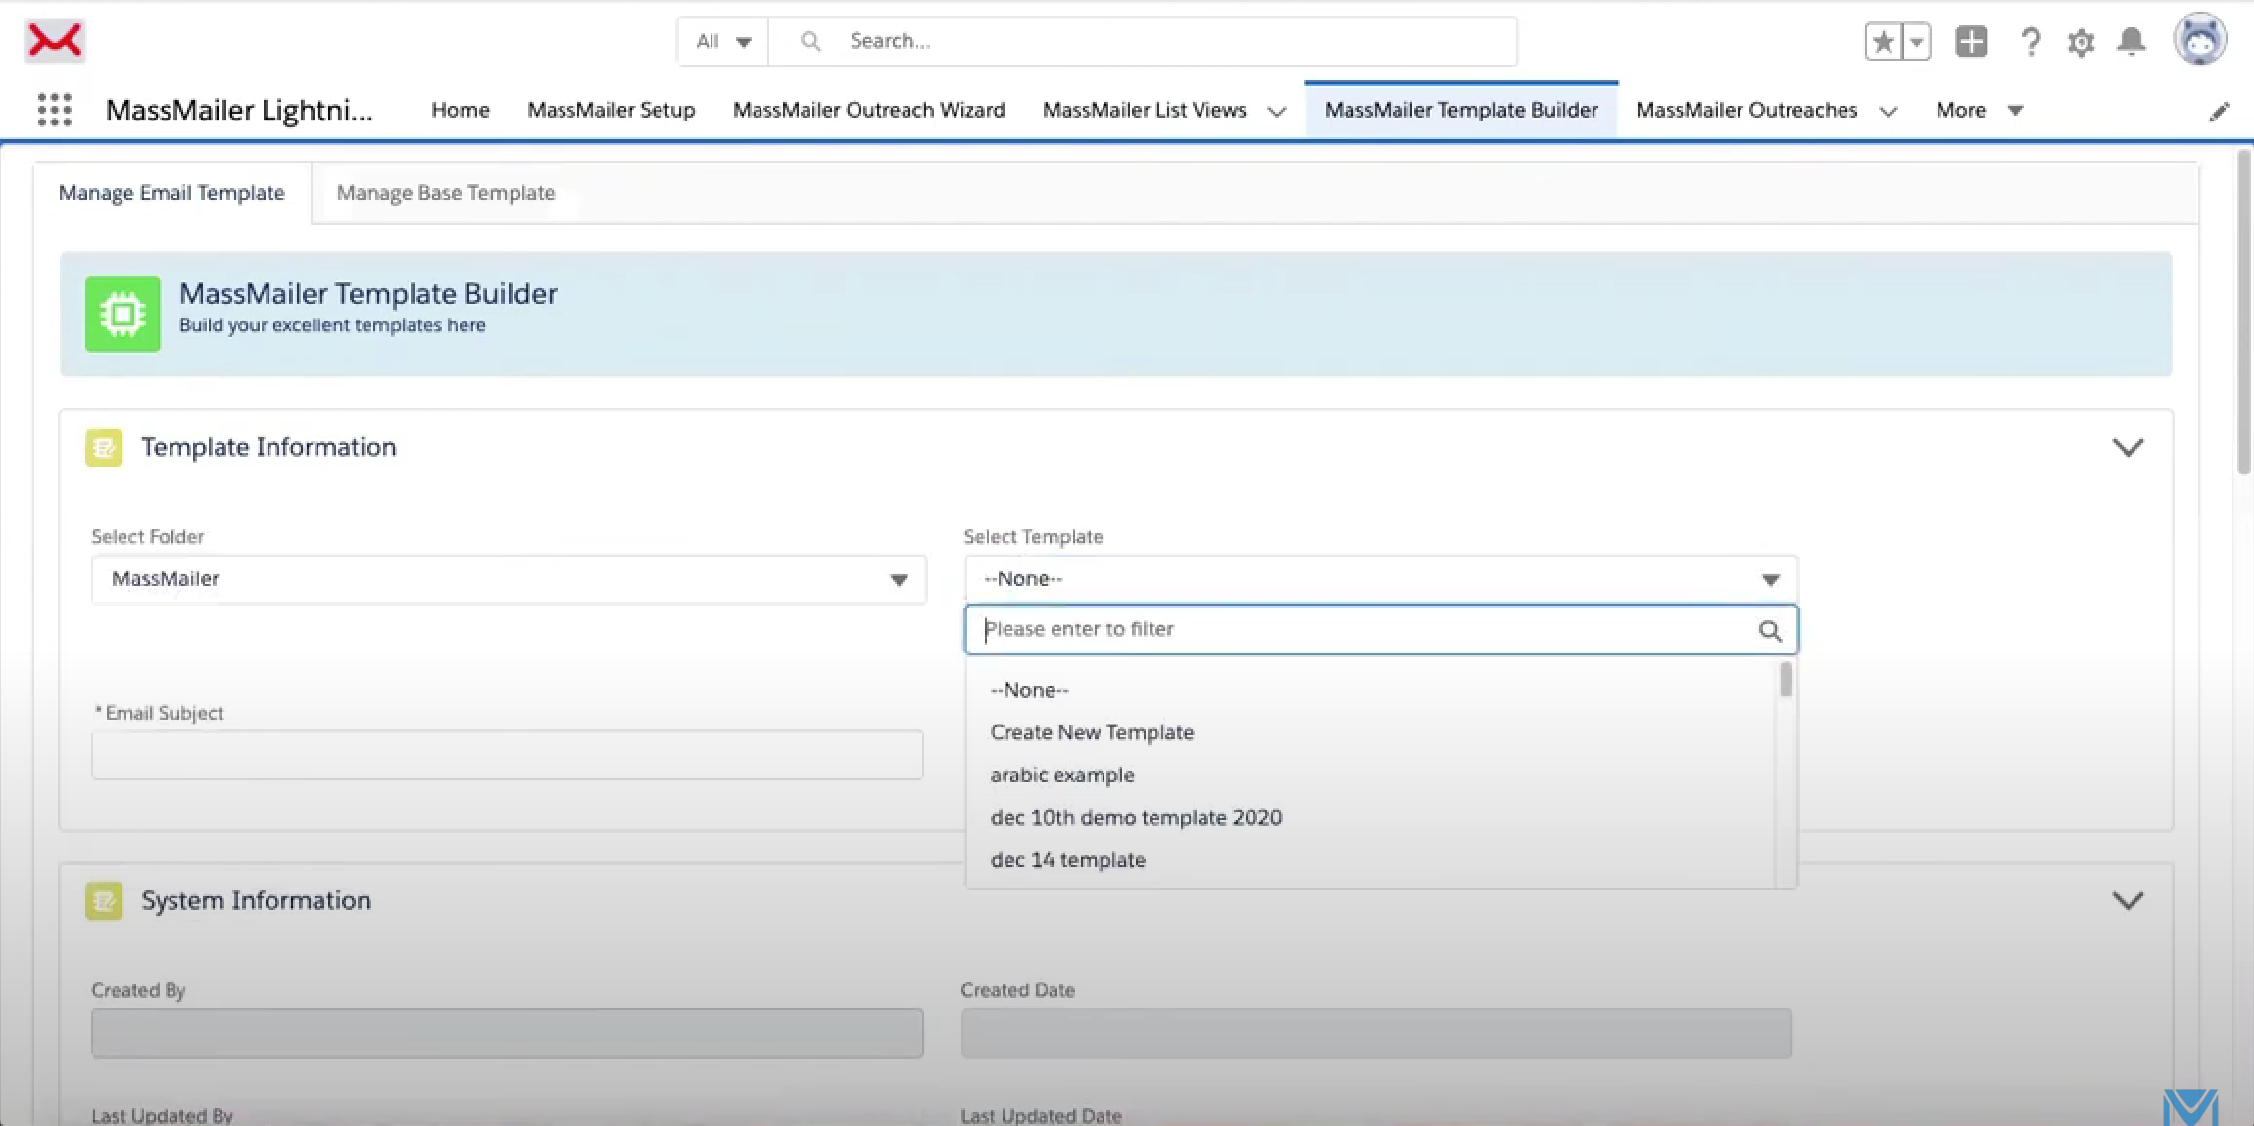Click the favorites star icon
This screenshot has width=2254, height=1126.
[x=1883, y=42]
